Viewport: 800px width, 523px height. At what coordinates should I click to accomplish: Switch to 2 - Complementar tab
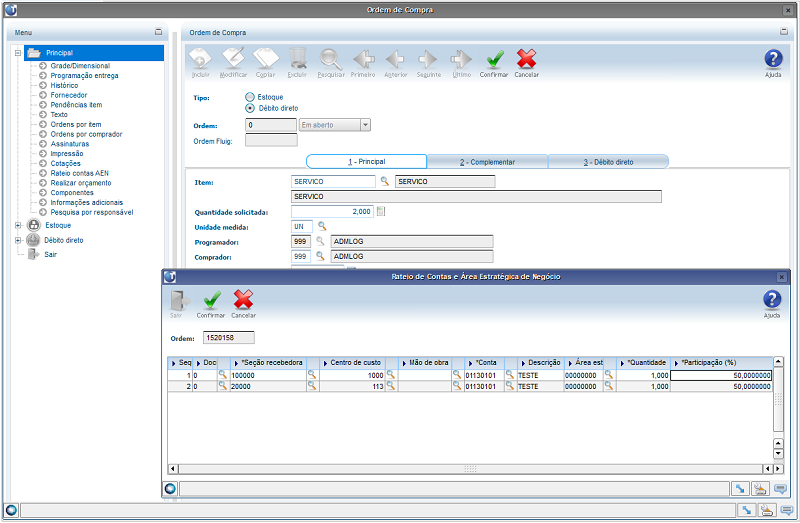pos(487,162)
